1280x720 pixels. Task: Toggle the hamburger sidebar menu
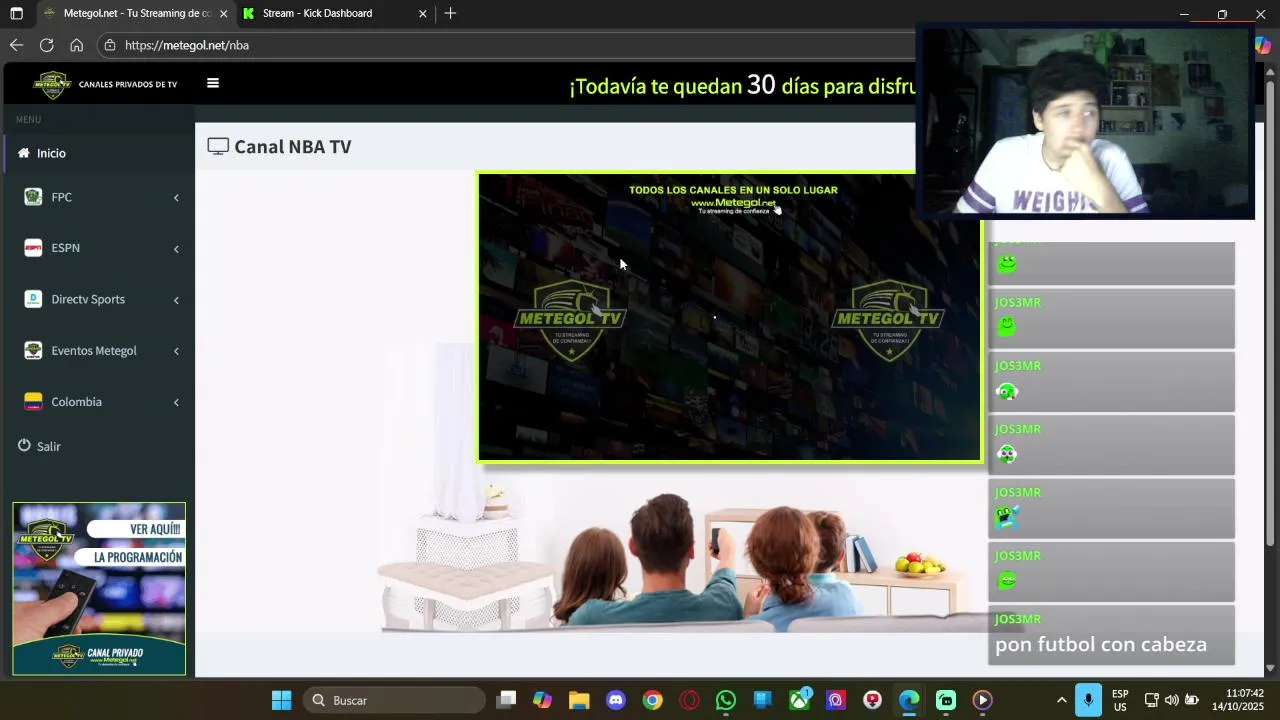[x=212, y=83]
